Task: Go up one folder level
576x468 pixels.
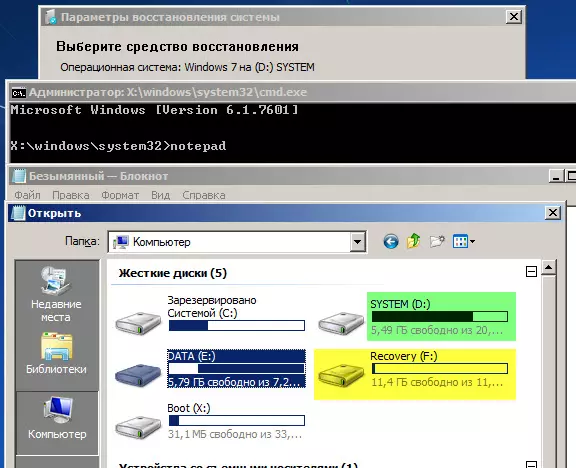Action: point(414,241)
